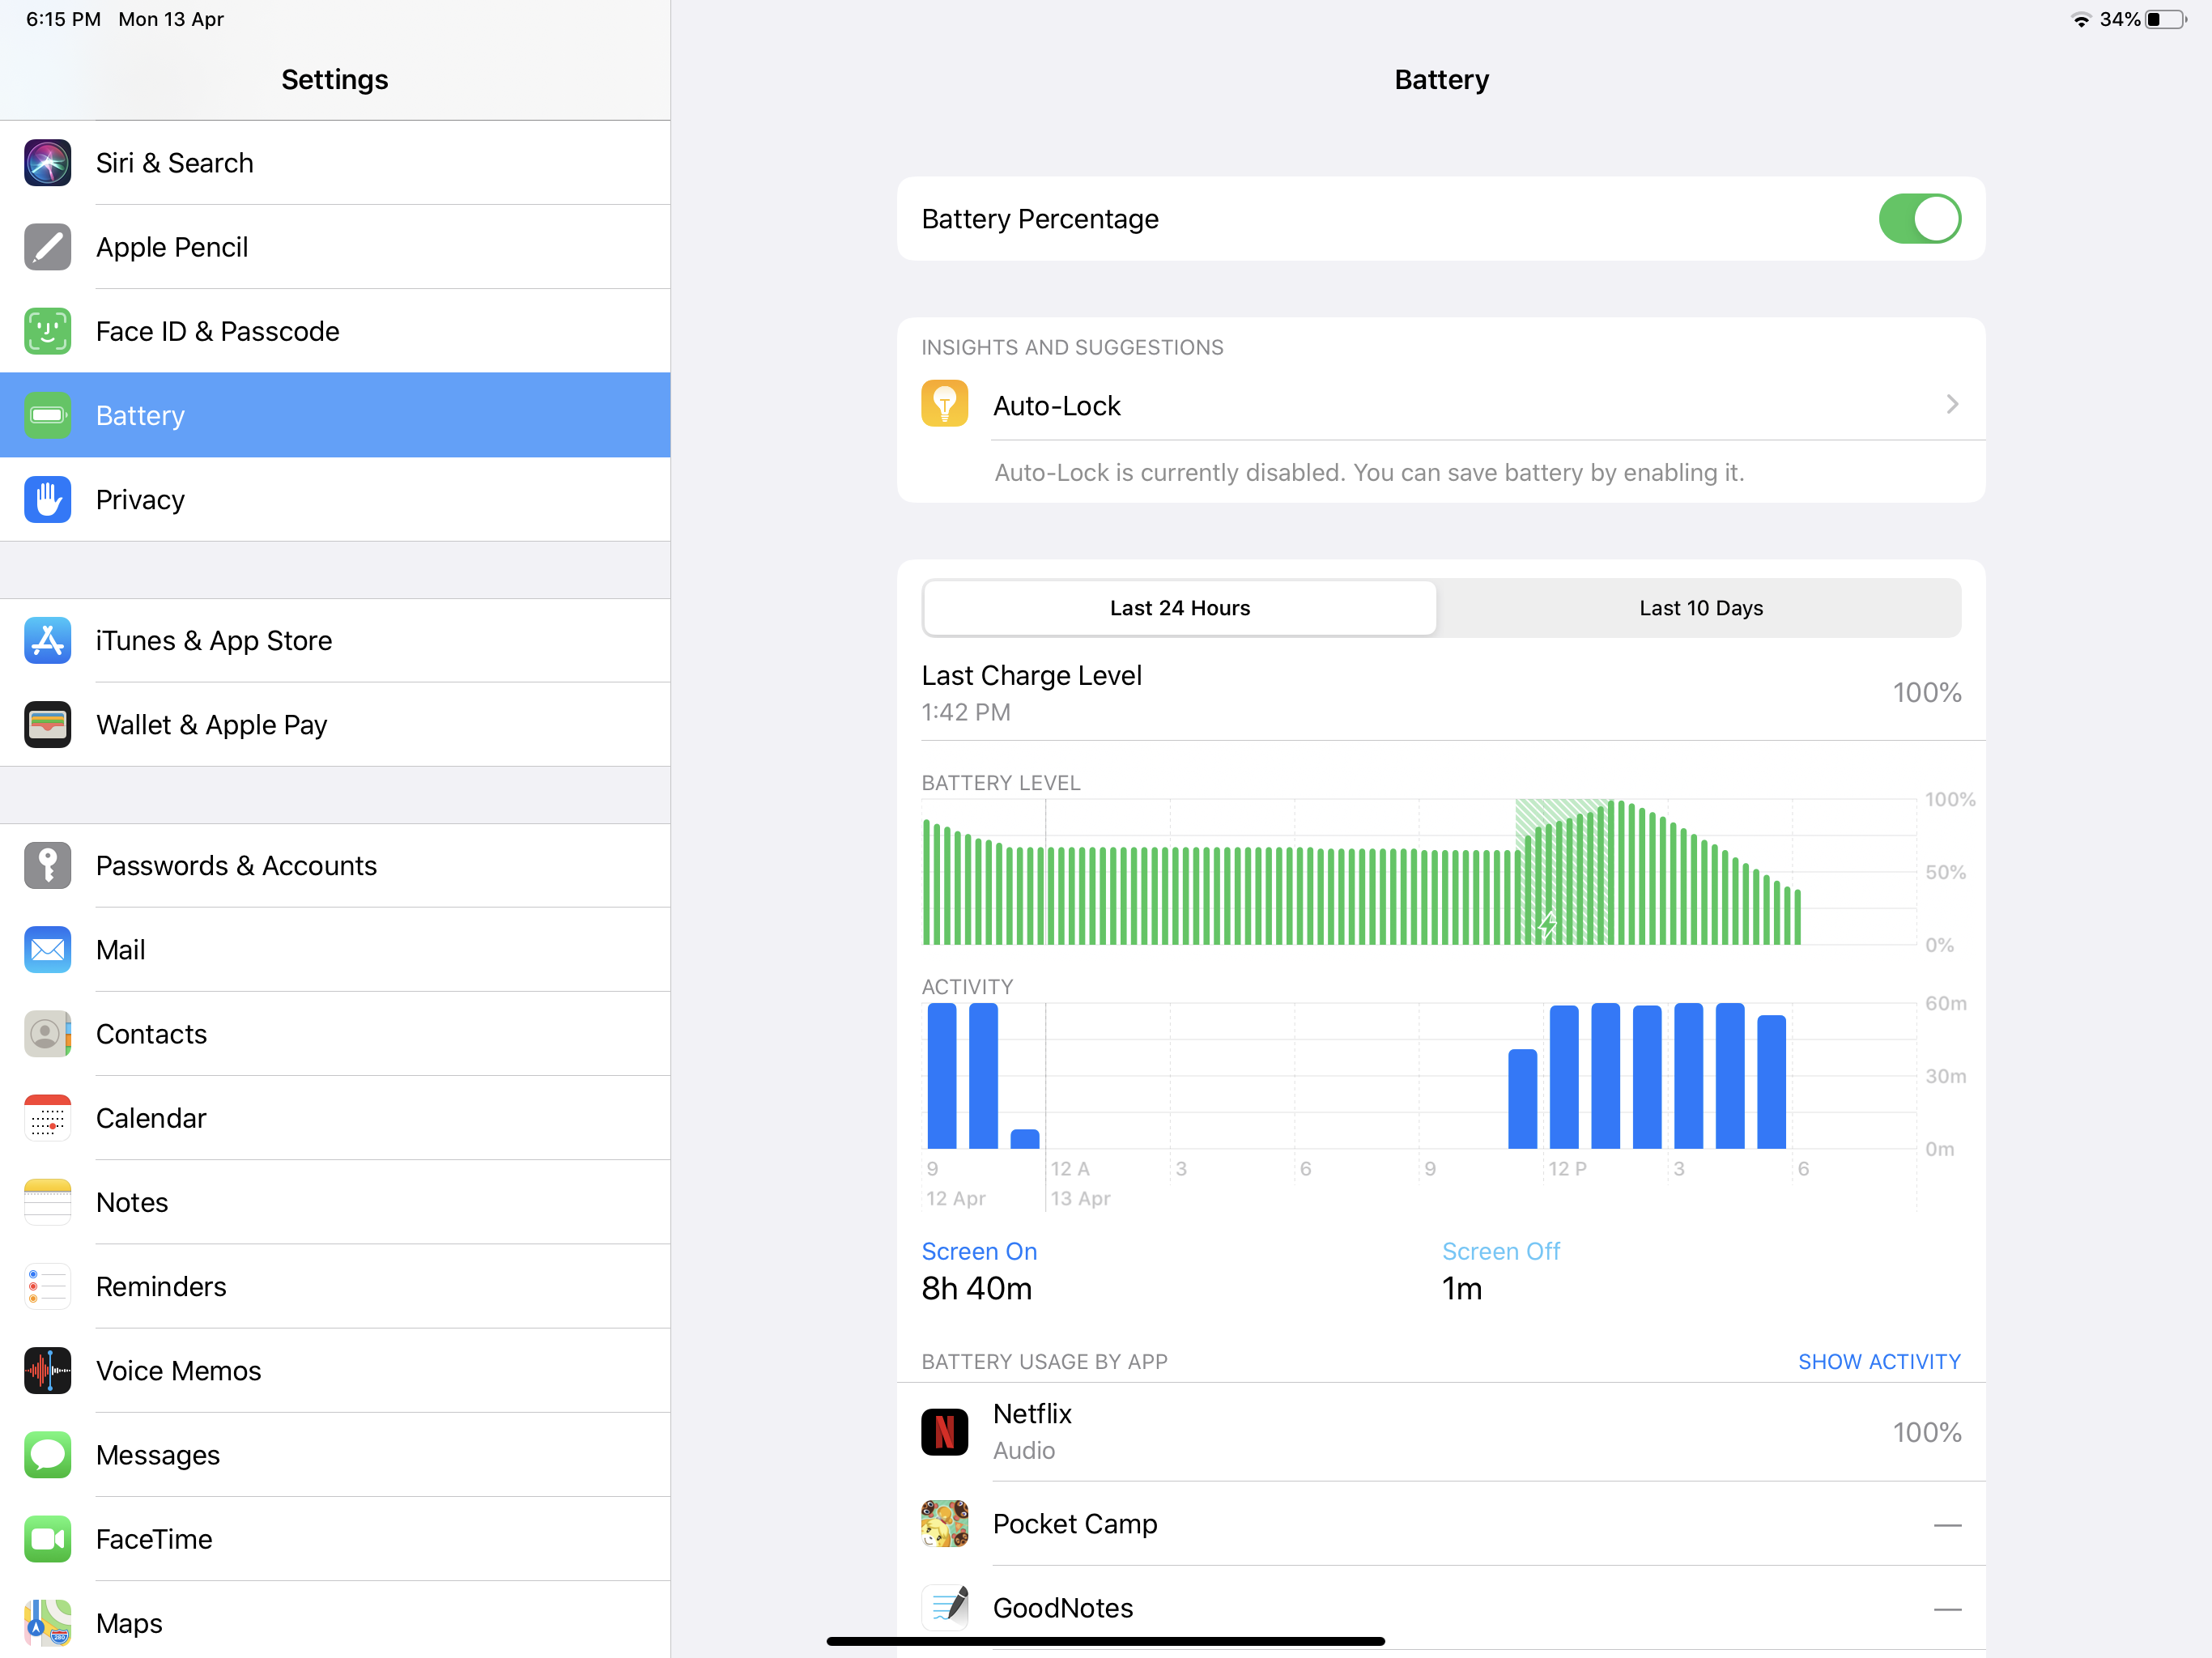Tap the Apple Pencil icon

47,247
